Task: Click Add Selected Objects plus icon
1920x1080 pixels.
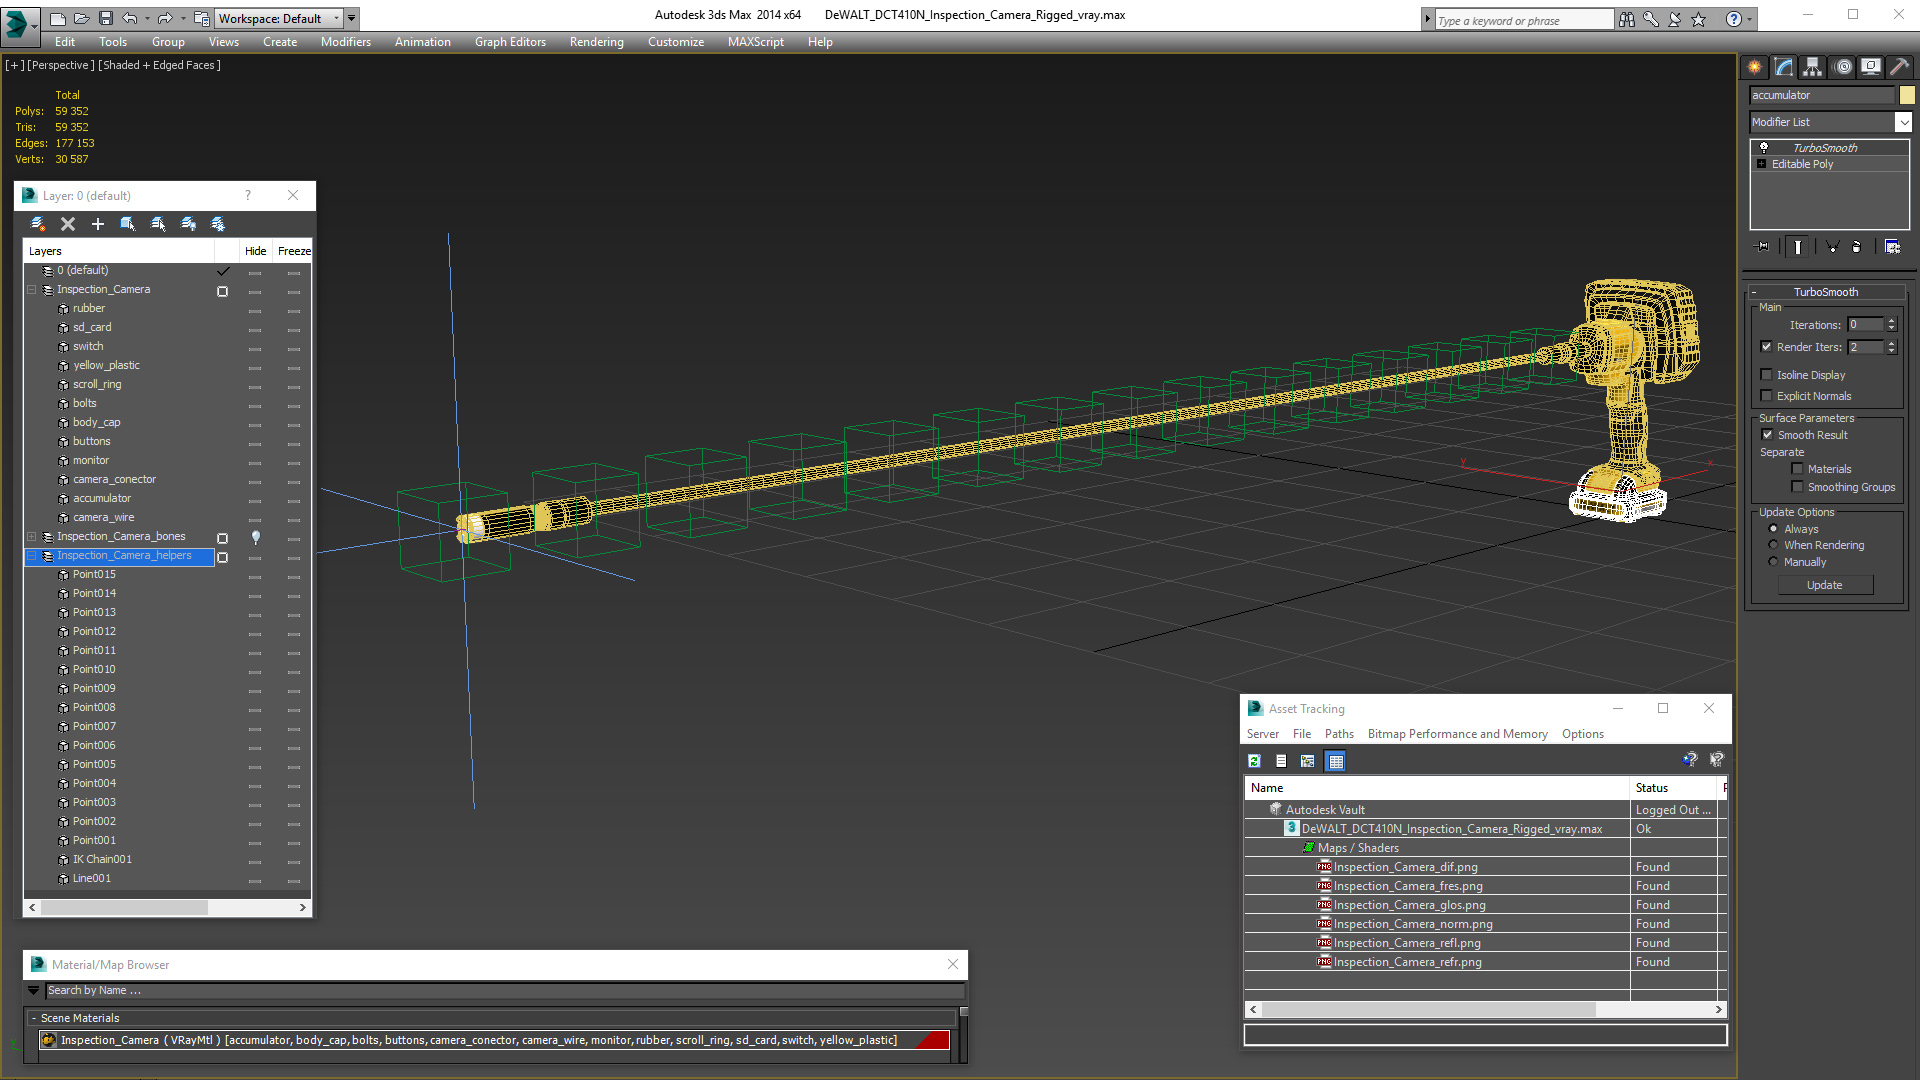Action: pos(98,224)
